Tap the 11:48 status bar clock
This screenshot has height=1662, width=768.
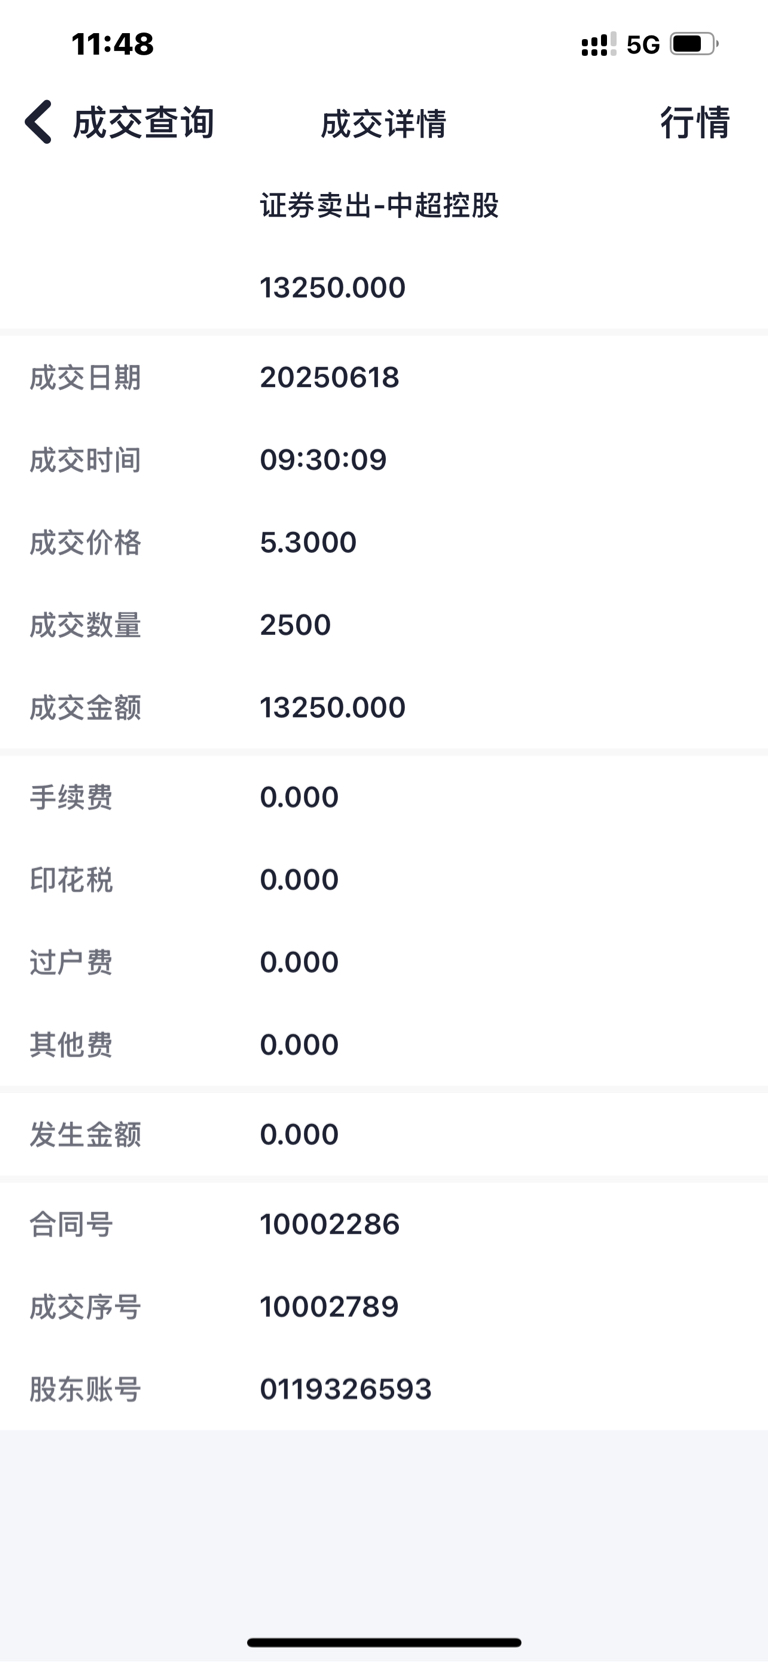tap(113, 44)
